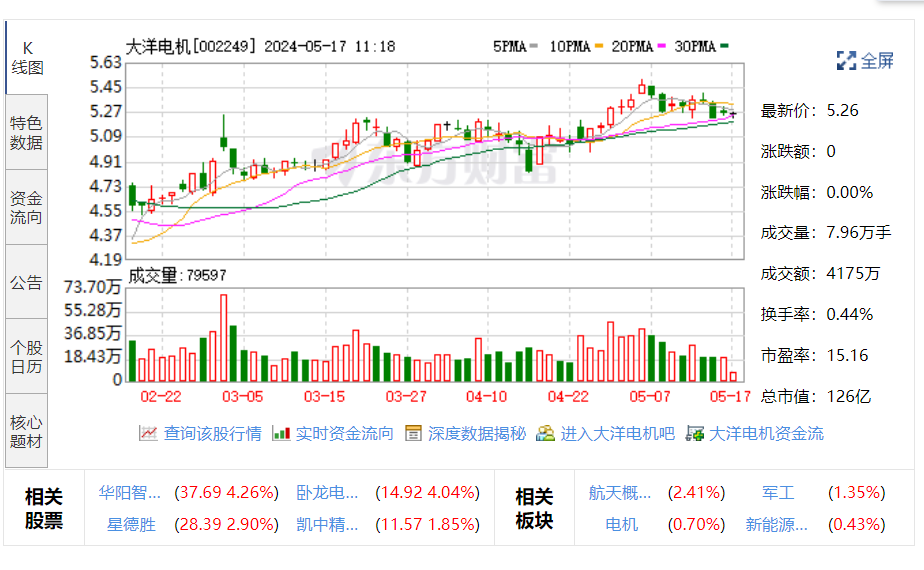924x570 pixels.
Task: Switch to the 资金流向 tab
Action: coord(27,207)
